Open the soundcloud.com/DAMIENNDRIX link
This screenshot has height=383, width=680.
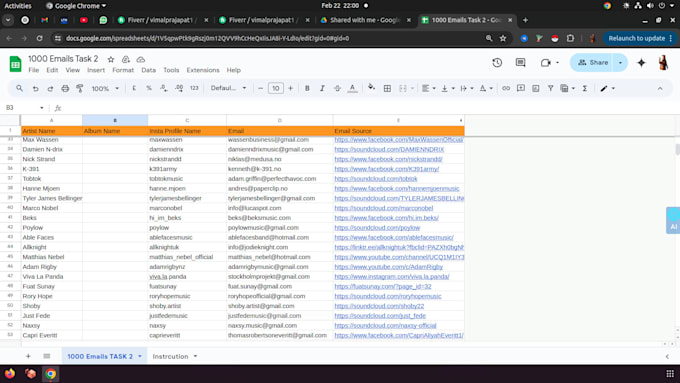click(389, 149)
